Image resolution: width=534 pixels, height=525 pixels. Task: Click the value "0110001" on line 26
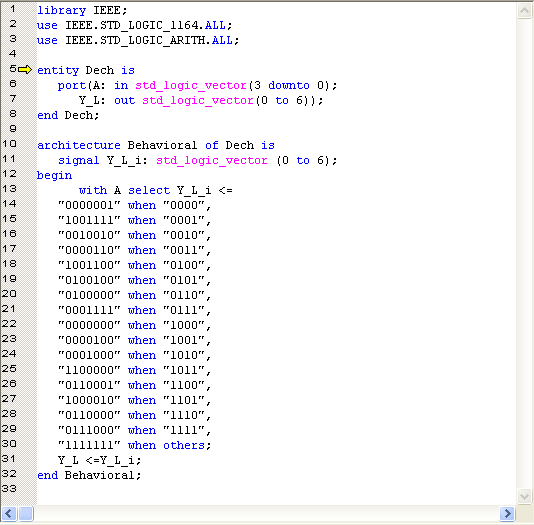coord(89,385)
